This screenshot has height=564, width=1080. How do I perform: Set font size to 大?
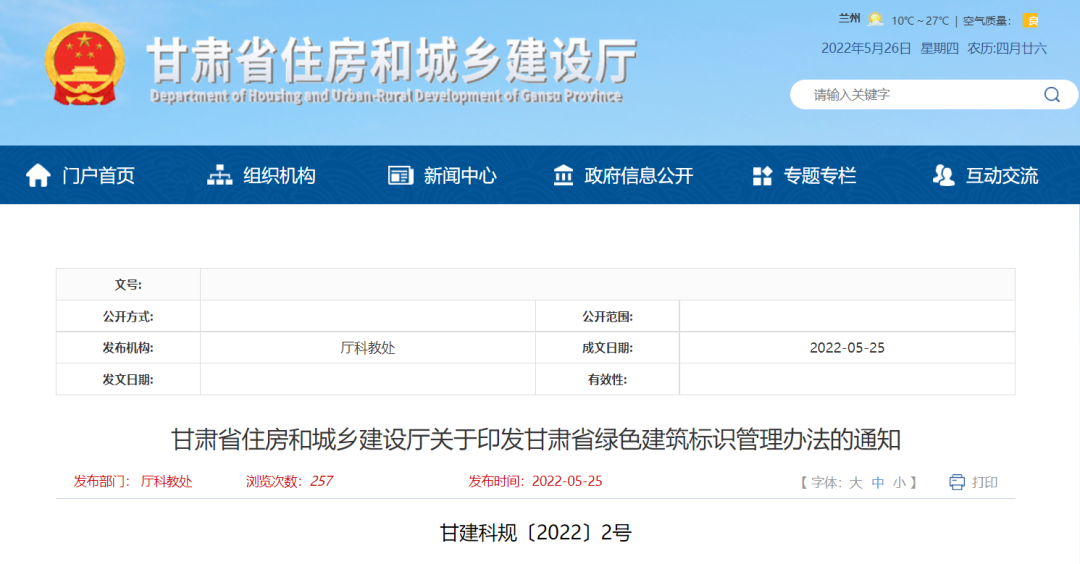(x=855, y=483)
